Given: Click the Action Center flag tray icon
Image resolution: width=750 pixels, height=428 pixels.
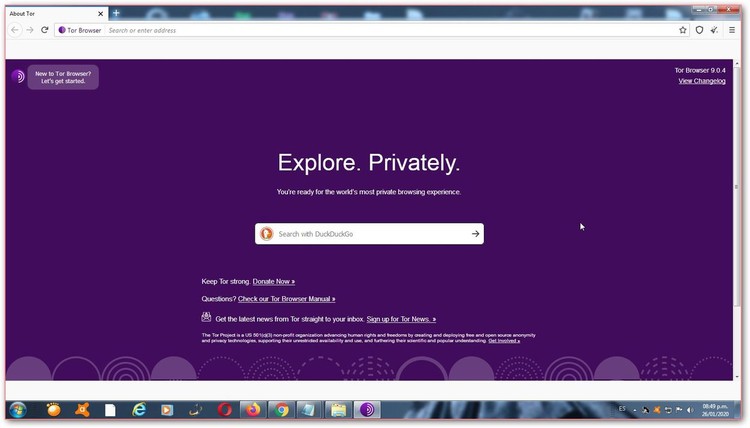Looking at the screenshot, I should click(x=679, y=410).
